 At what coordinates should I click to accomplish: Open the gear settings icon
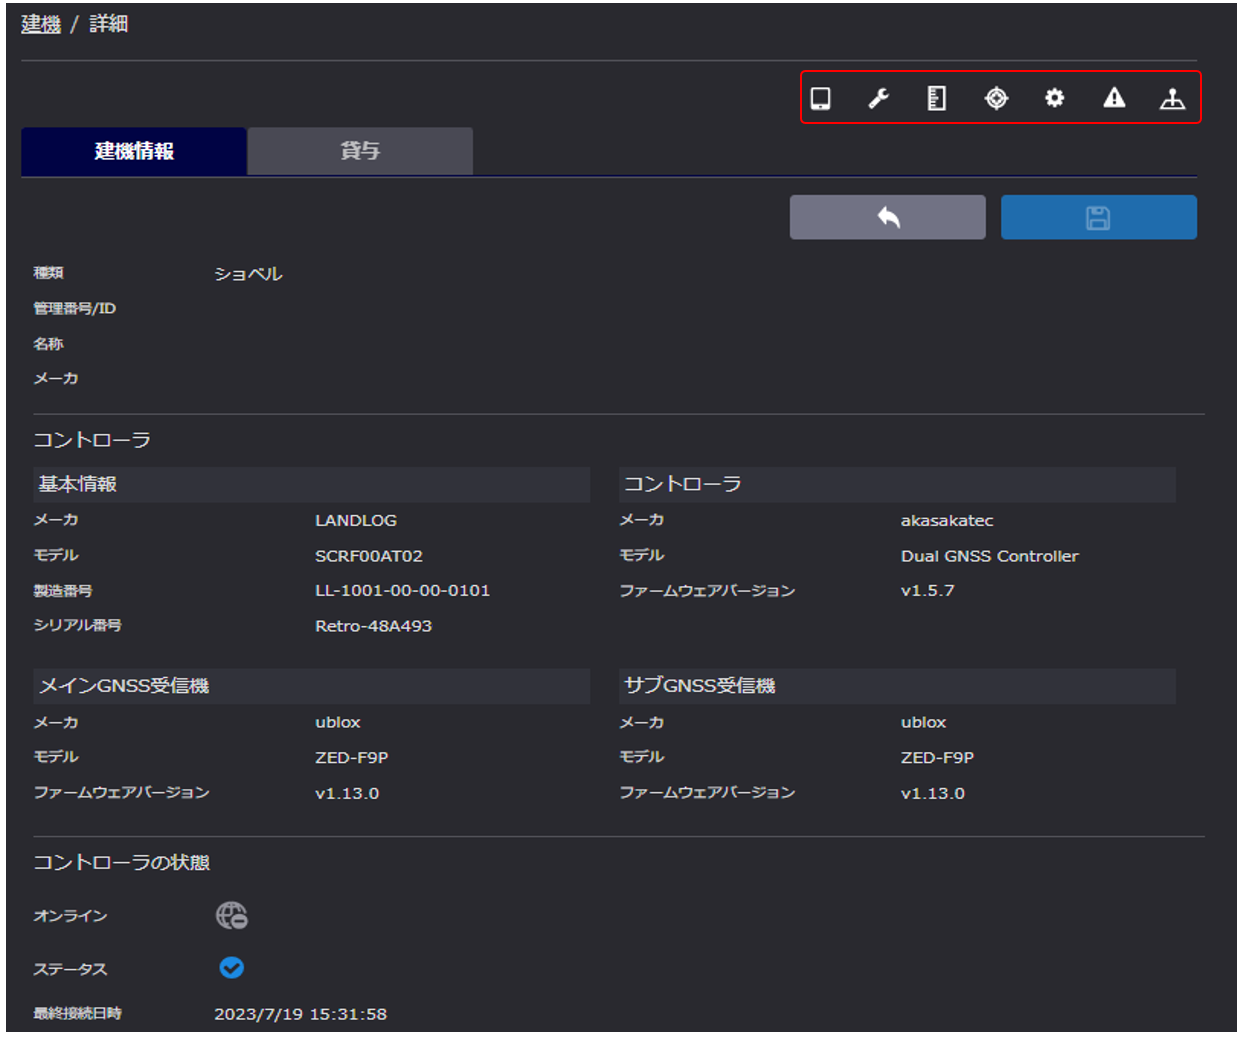[x=1055, y=98]
